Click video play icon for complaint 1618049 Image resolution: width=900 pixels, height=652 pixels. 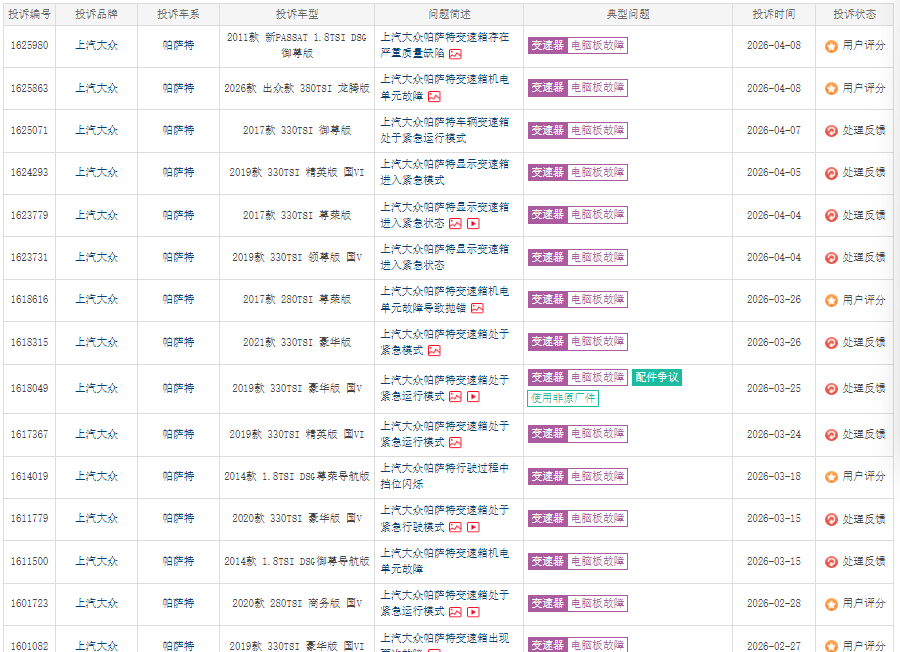coord(473,397)
